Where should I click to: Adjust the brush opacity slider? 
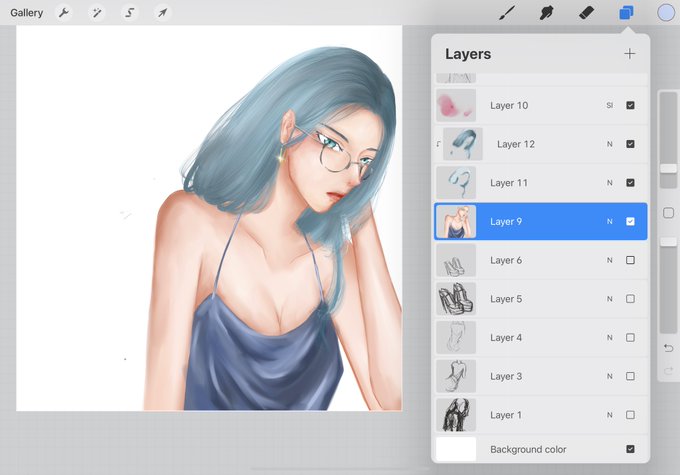click(668, 242)
